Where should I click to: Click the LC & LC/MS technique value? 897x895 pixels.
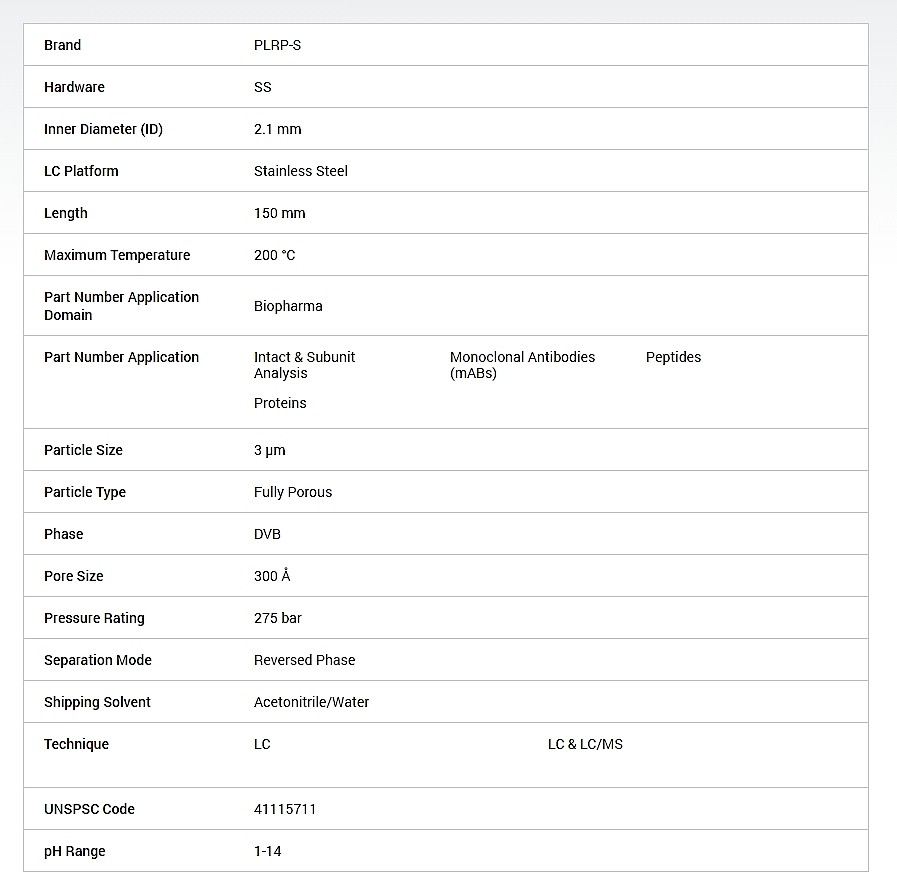coord(585,744)
